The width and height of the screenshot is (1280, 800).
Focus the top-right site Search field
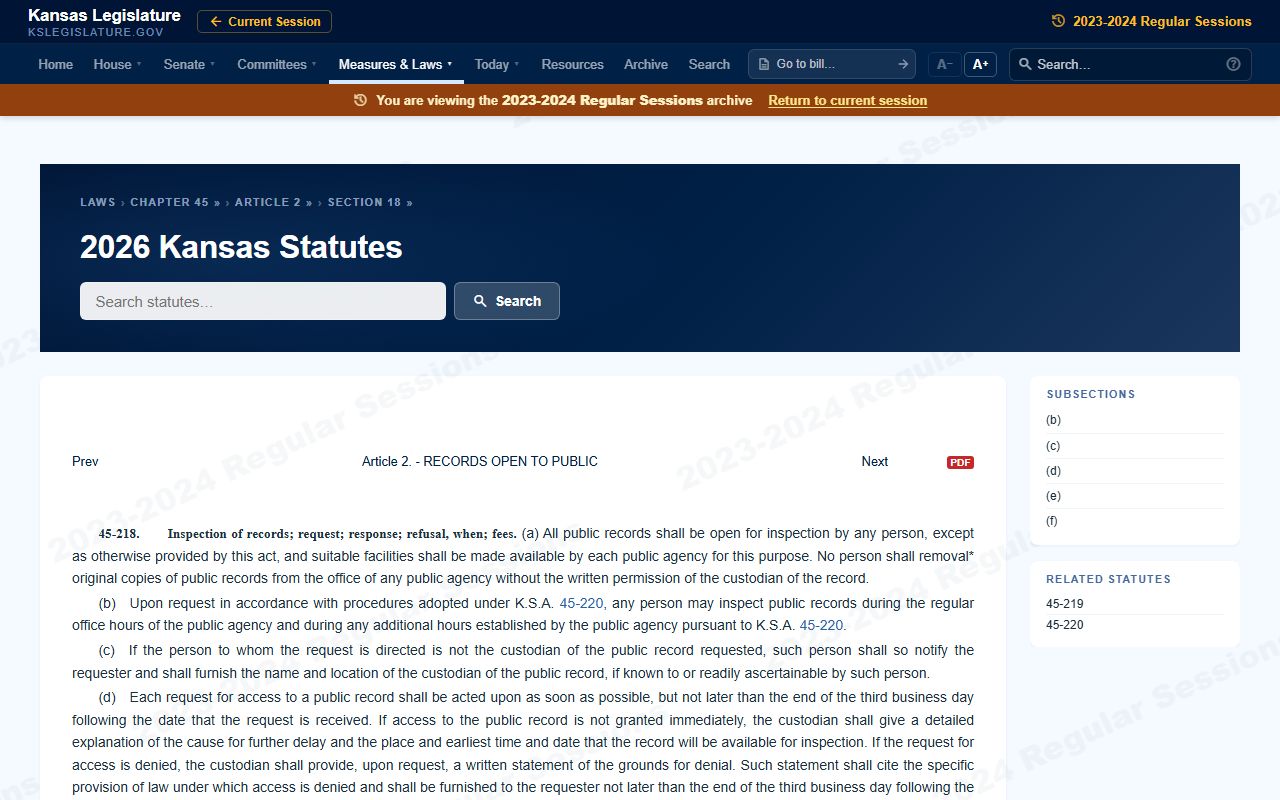[1130, 64]
